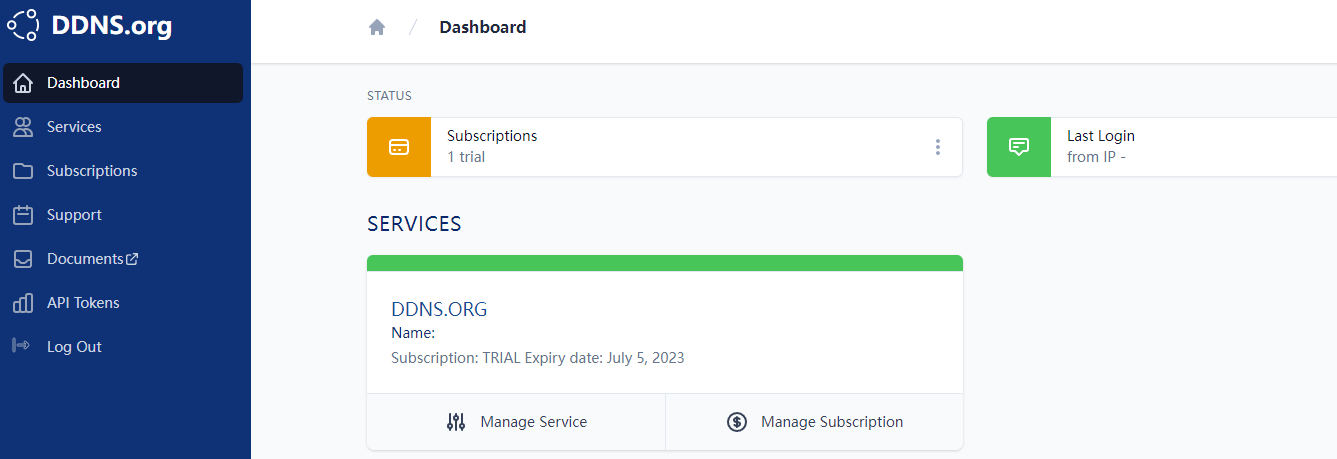Viewport: 1337px width, 459px height.
Task: Click the home breadcrumb icon
Action: coord(377,28)
